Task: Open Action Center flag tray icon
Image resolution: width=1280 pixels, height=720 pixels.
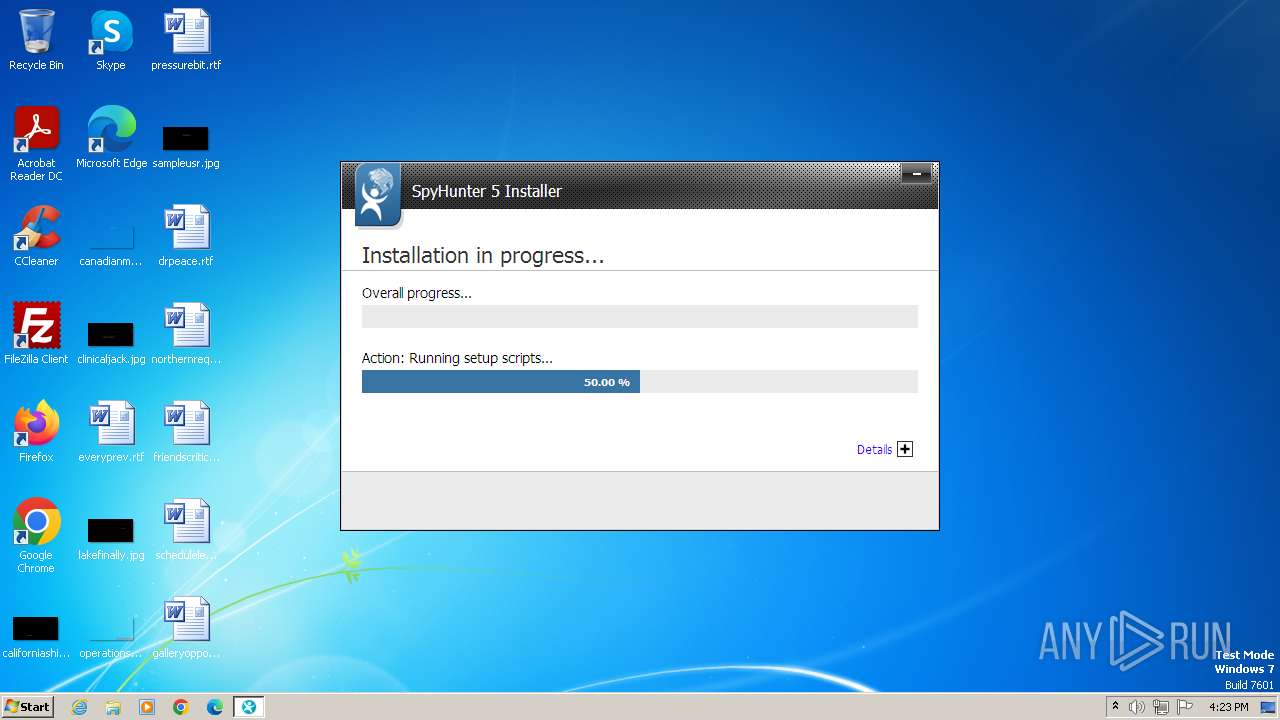Action: (x=1185, y=707)
